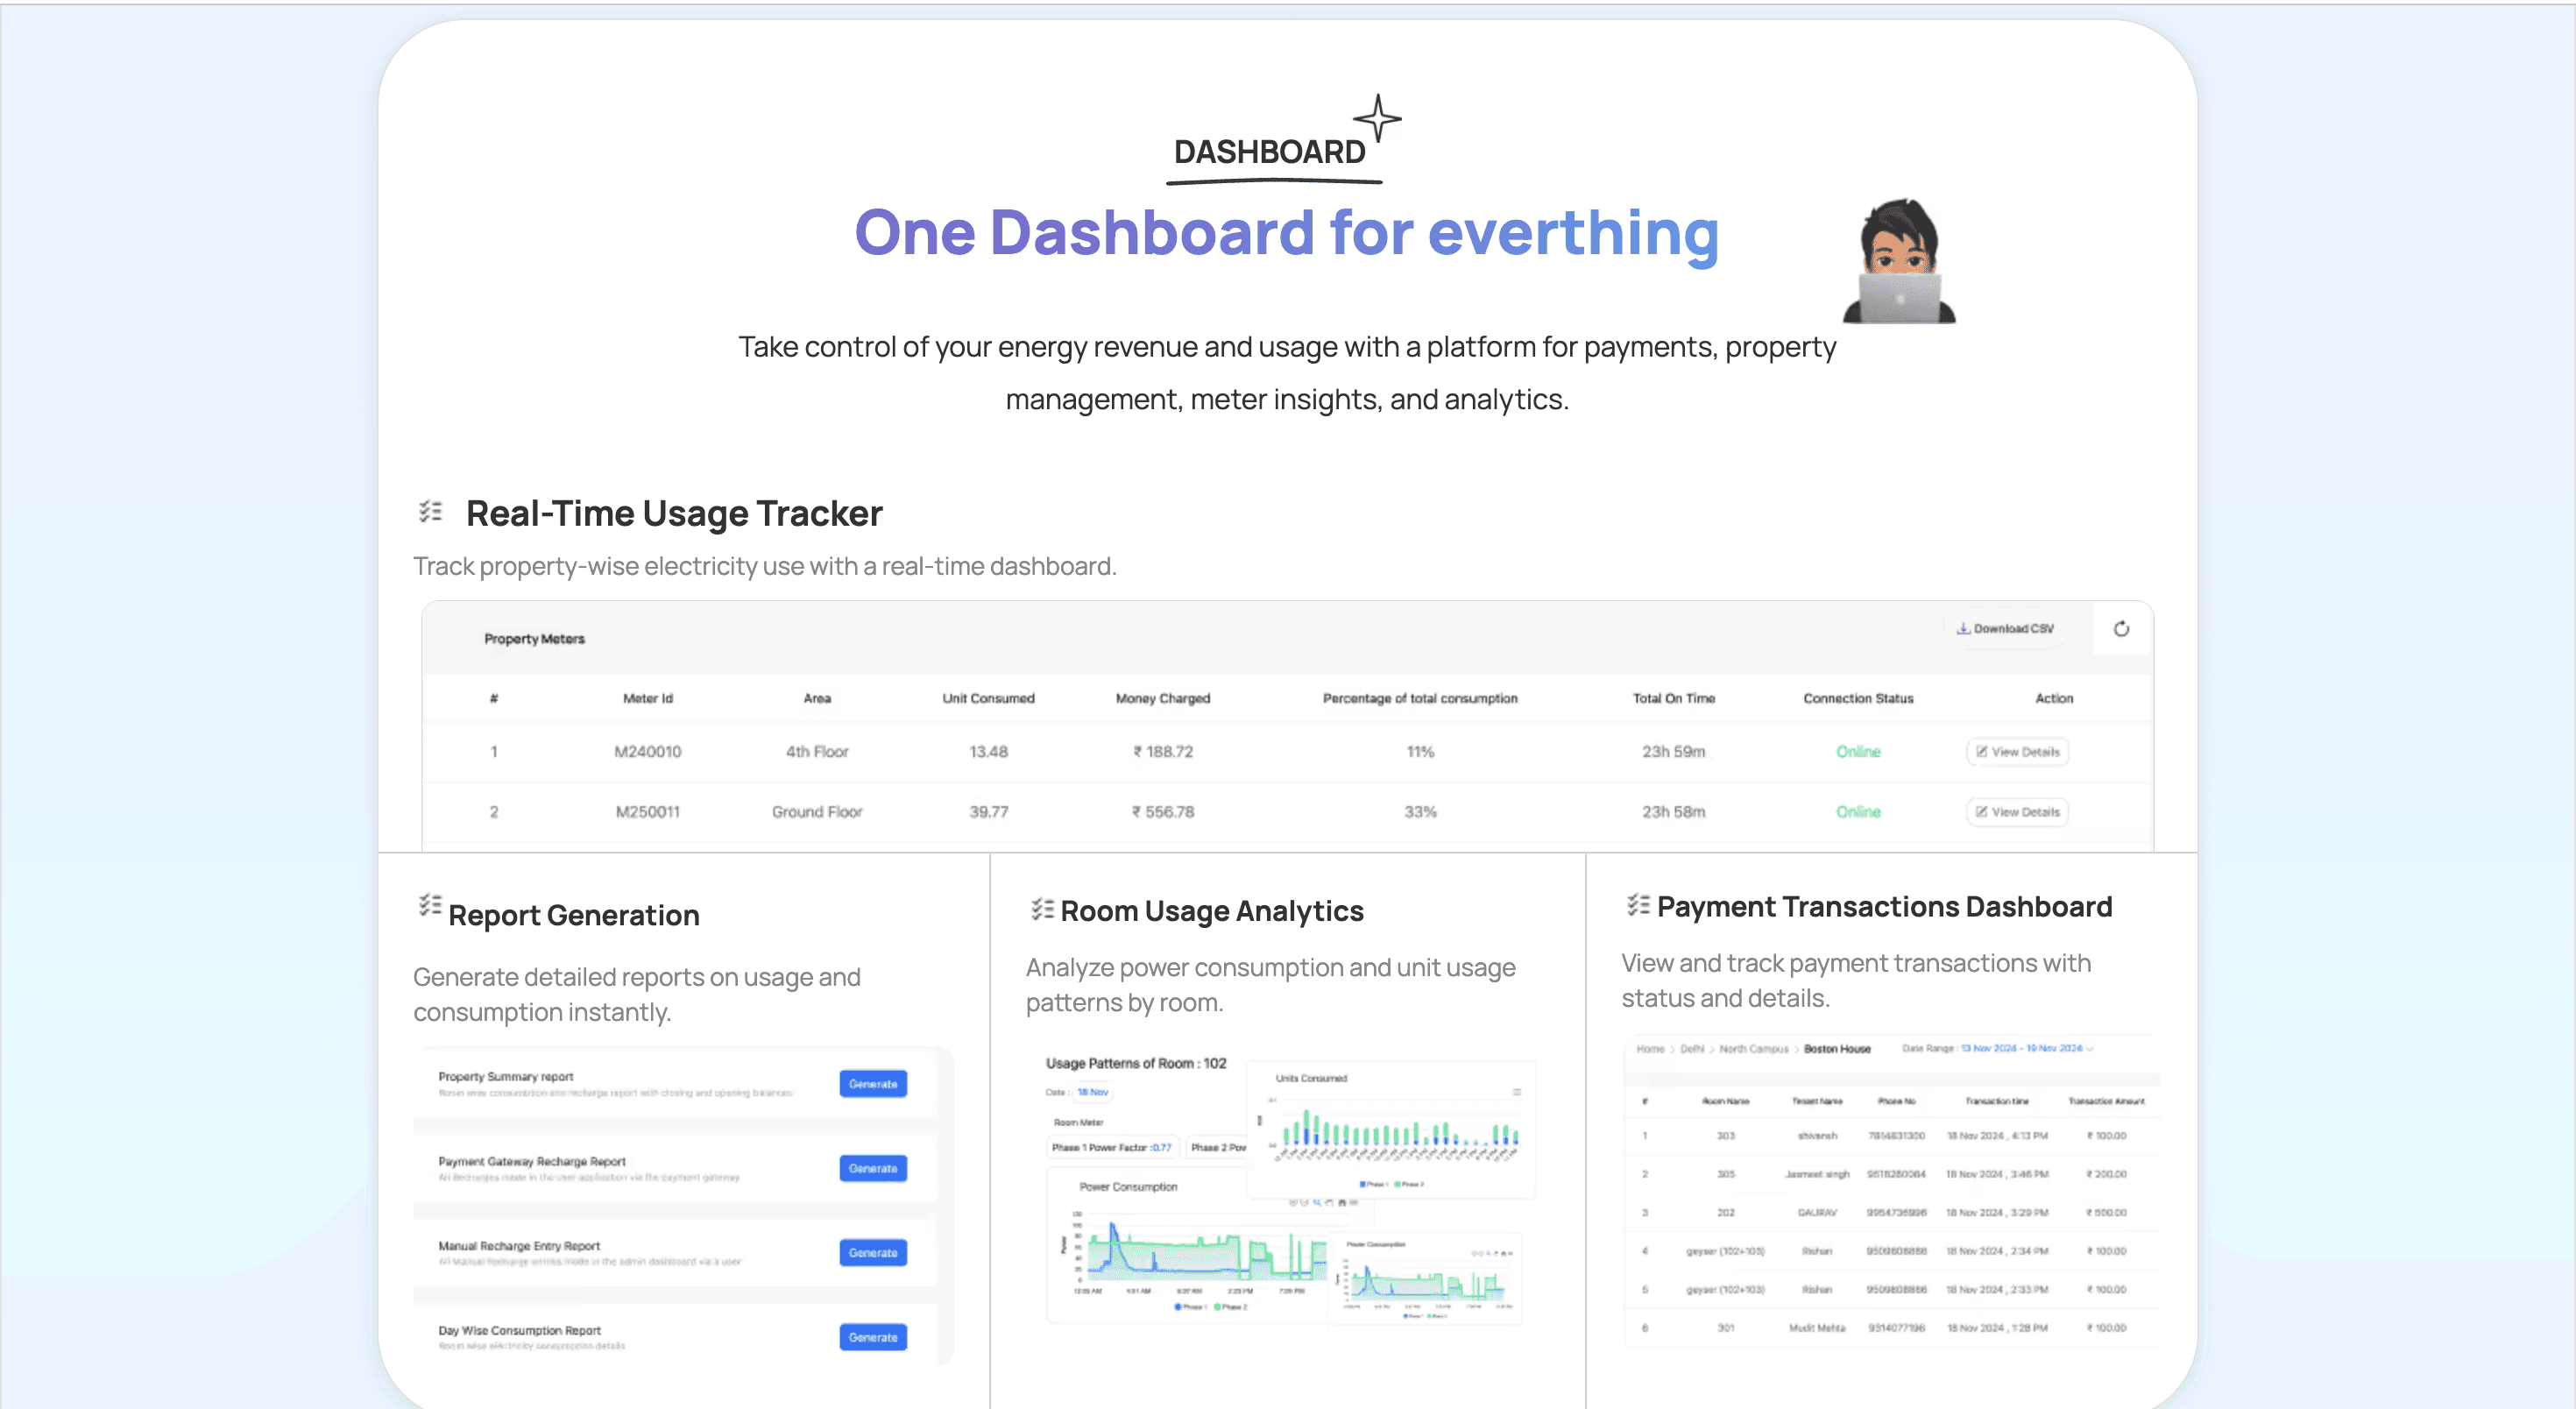The height and width of the screenshot is (1409, 2576).
Task: Click the sparkle star icon above DASHBOARD
Action: point(1377,118)
